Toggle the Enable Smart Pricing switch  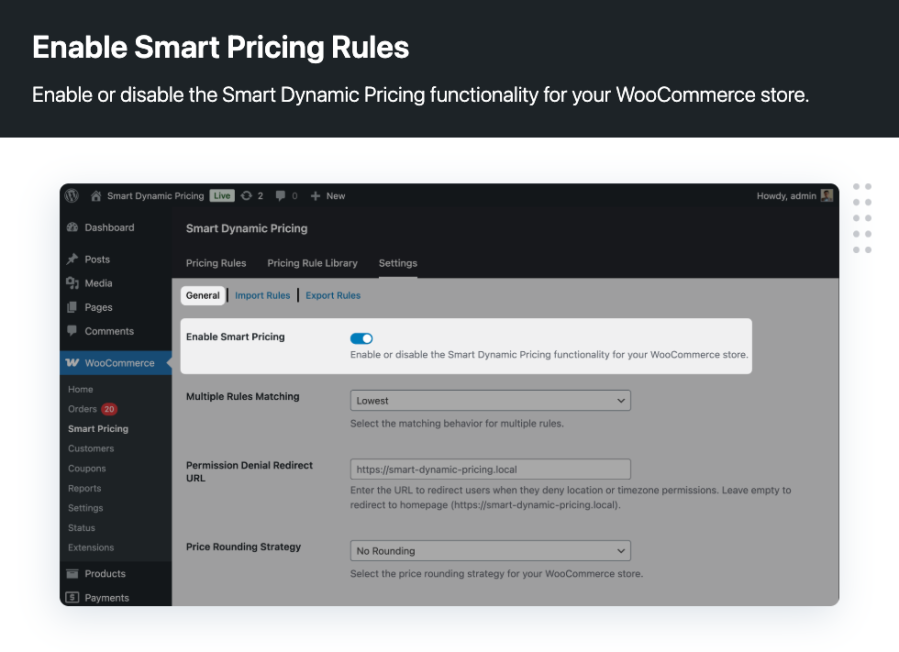[361, 339]
